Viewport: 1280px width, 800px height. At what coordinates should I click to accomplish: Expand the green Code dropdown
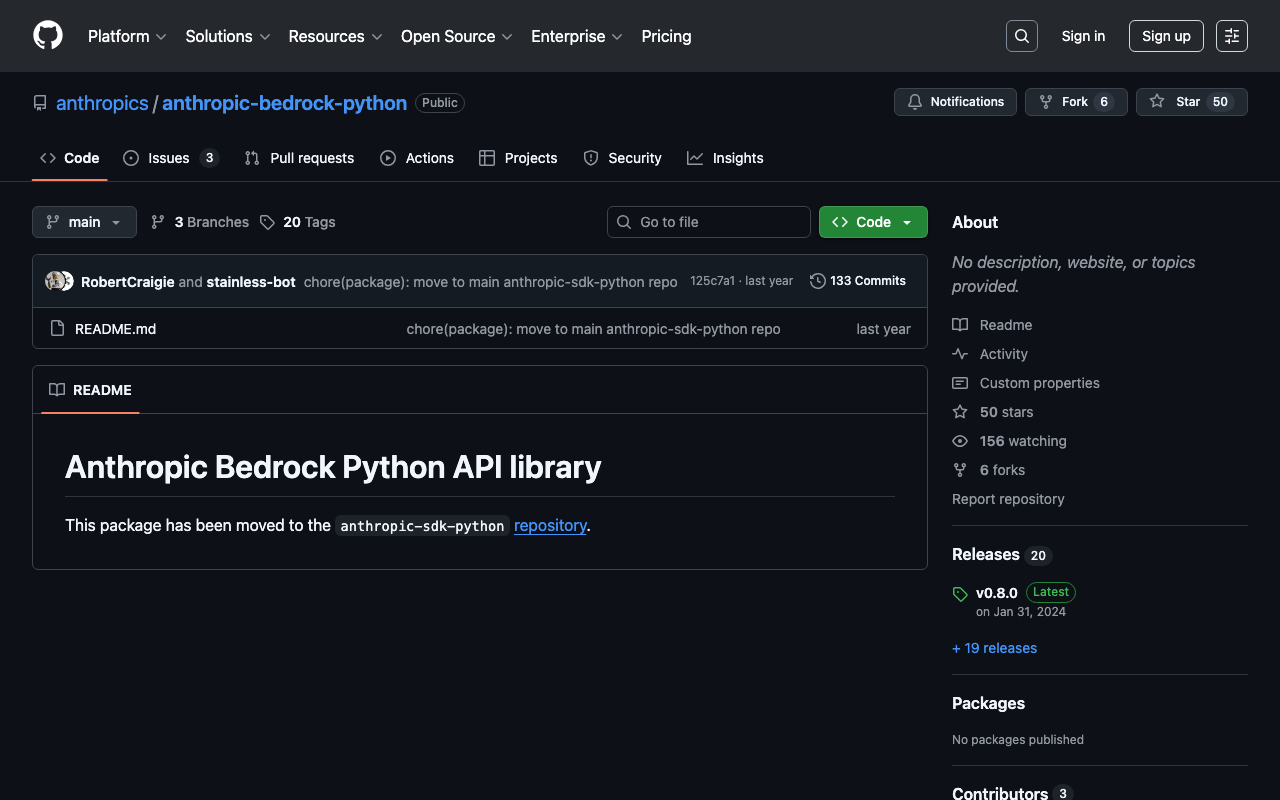[x=873, y=222]
